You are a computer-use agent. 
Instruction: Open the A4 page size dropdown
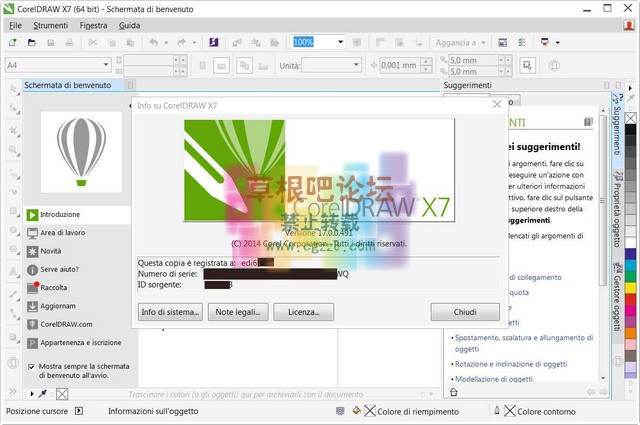point(106,65)
